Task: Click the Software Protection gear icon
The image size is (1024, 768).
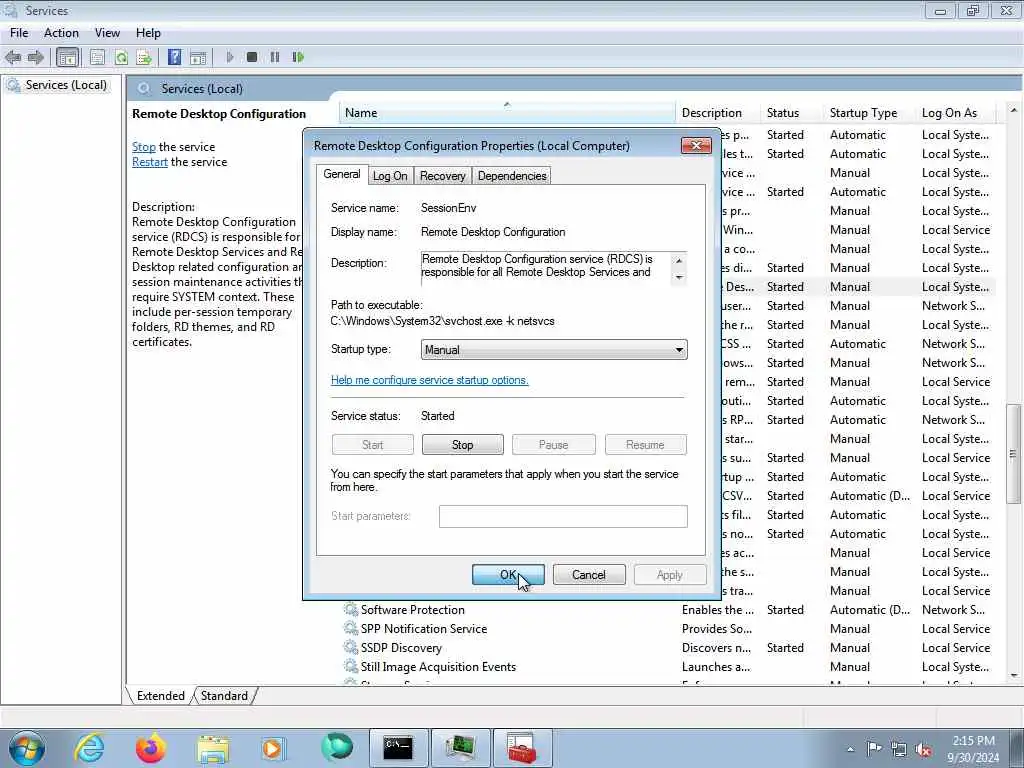Action: (351, 610)
